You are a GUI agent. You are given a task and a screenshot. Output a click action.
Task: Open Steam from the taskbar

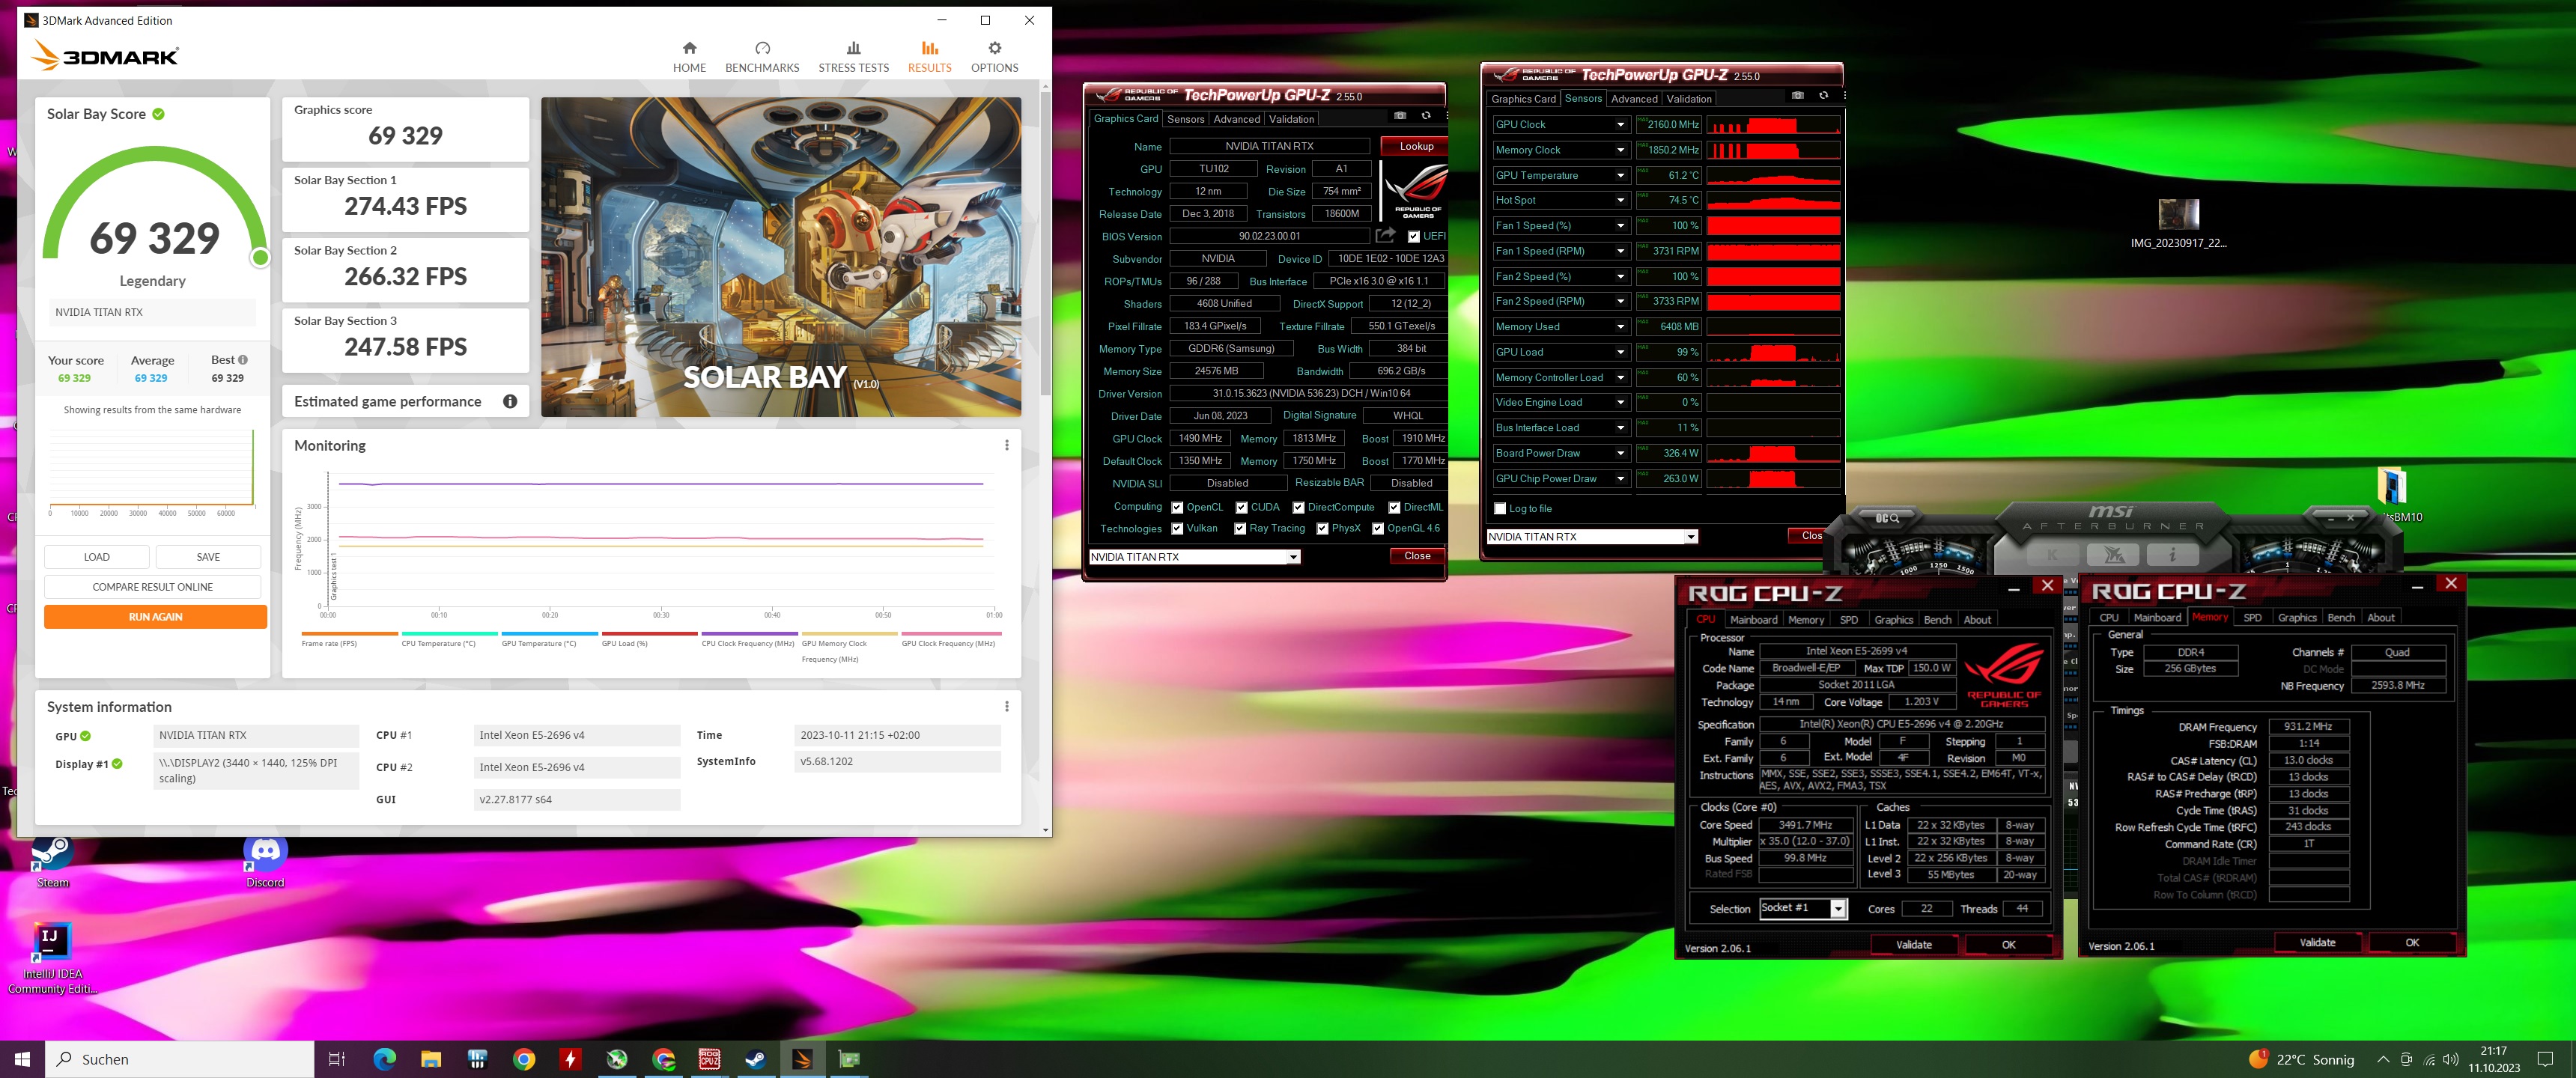coord(755,1059)
